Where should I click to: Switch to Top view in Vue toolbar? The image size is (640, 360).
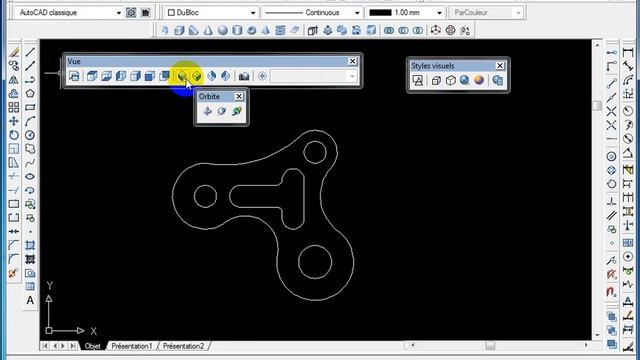[x=92, y=76]
